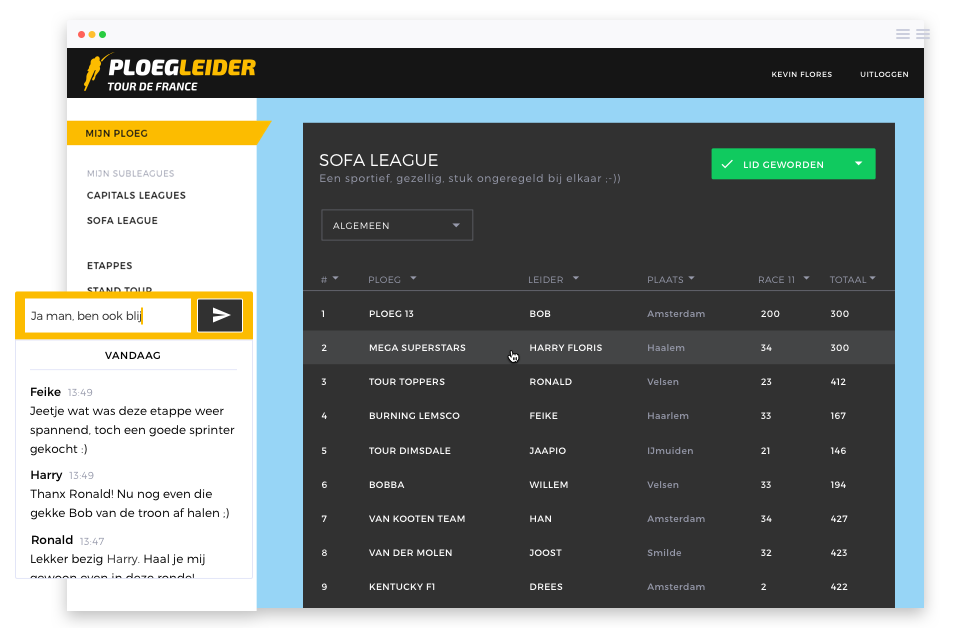
Task: Open Sofa League in sidebar
Action: (x=122, y=220)
